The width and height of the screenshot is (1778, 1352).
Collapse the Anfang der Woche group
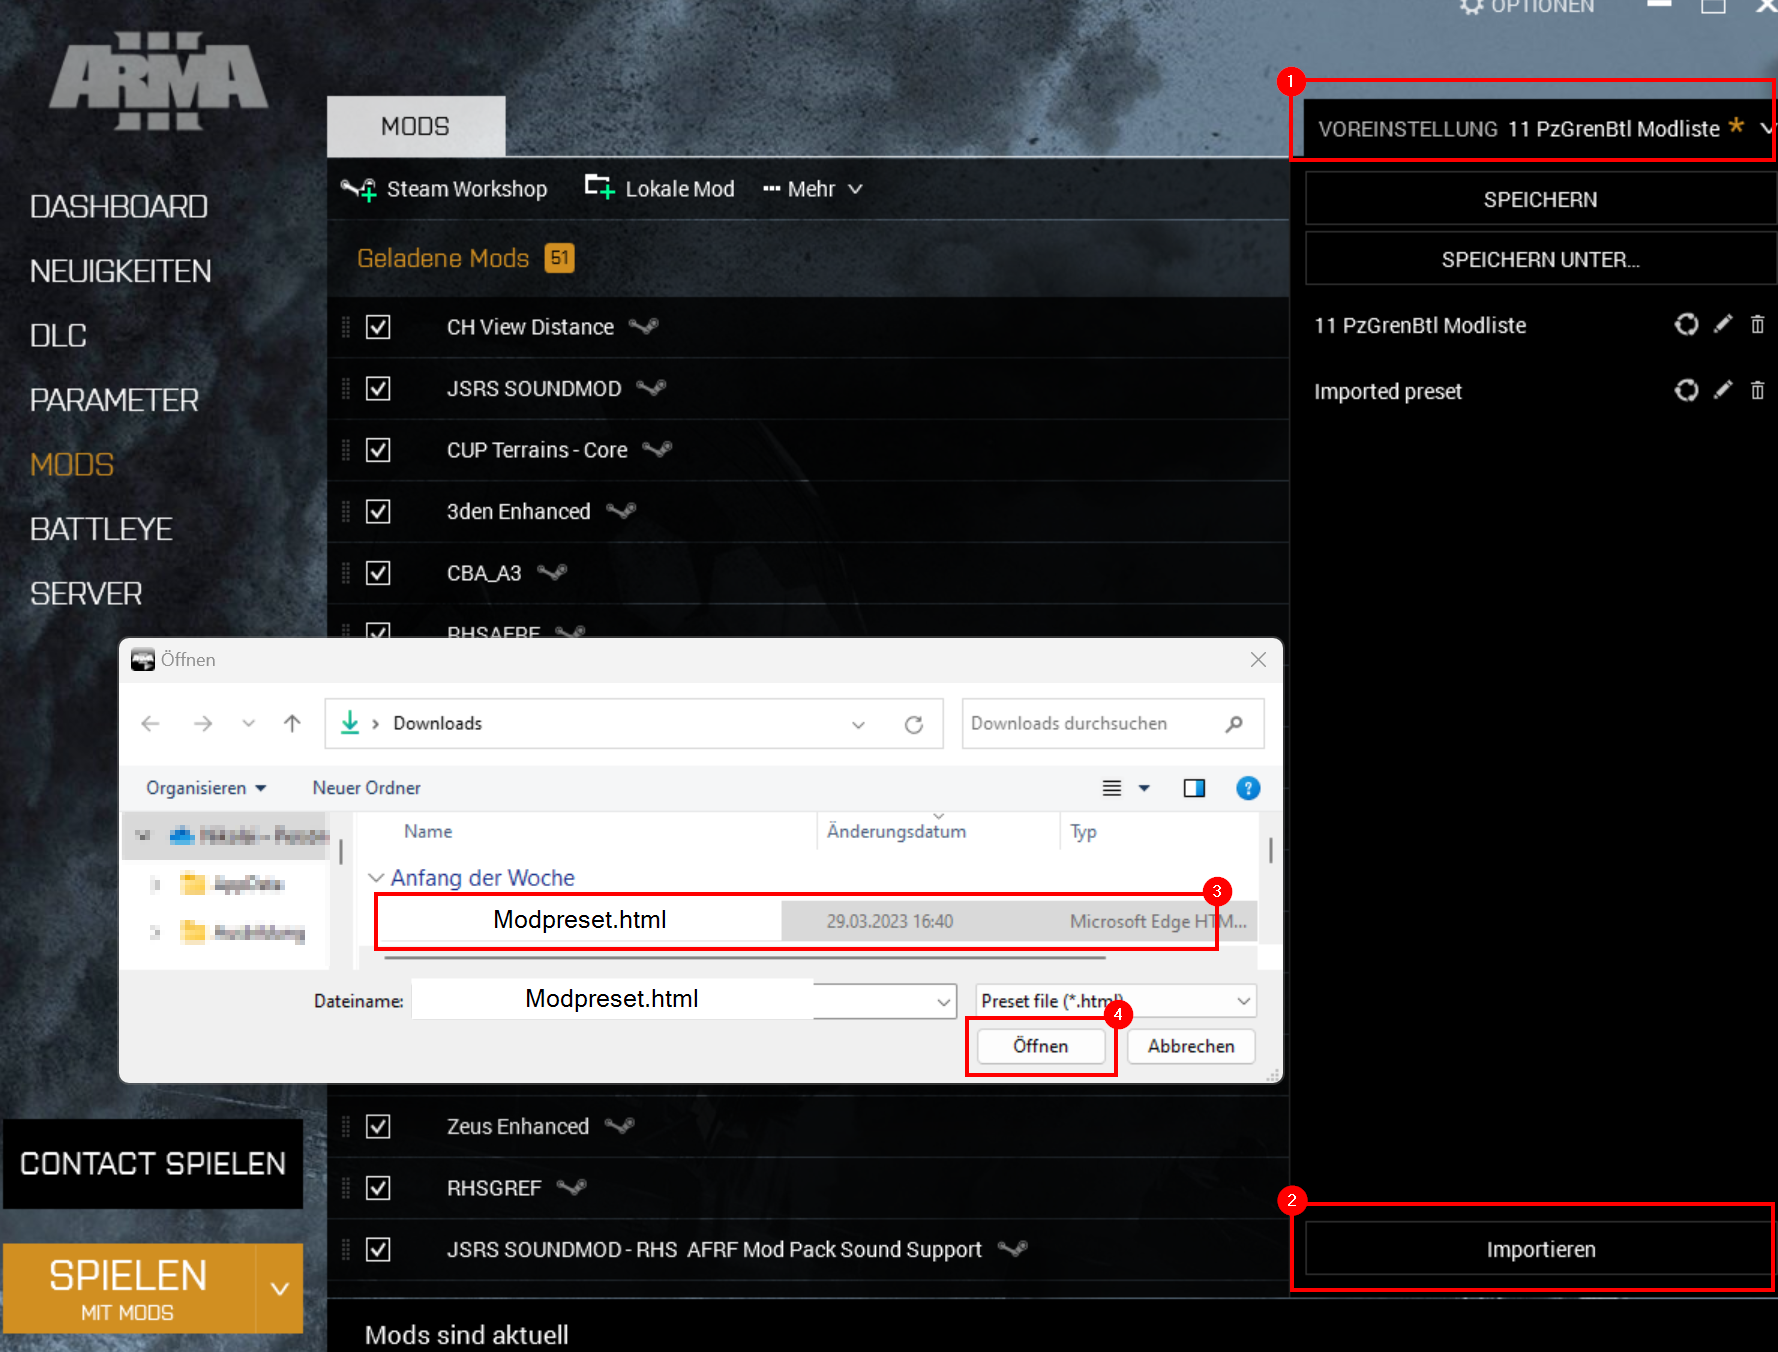tap(376, 878)
